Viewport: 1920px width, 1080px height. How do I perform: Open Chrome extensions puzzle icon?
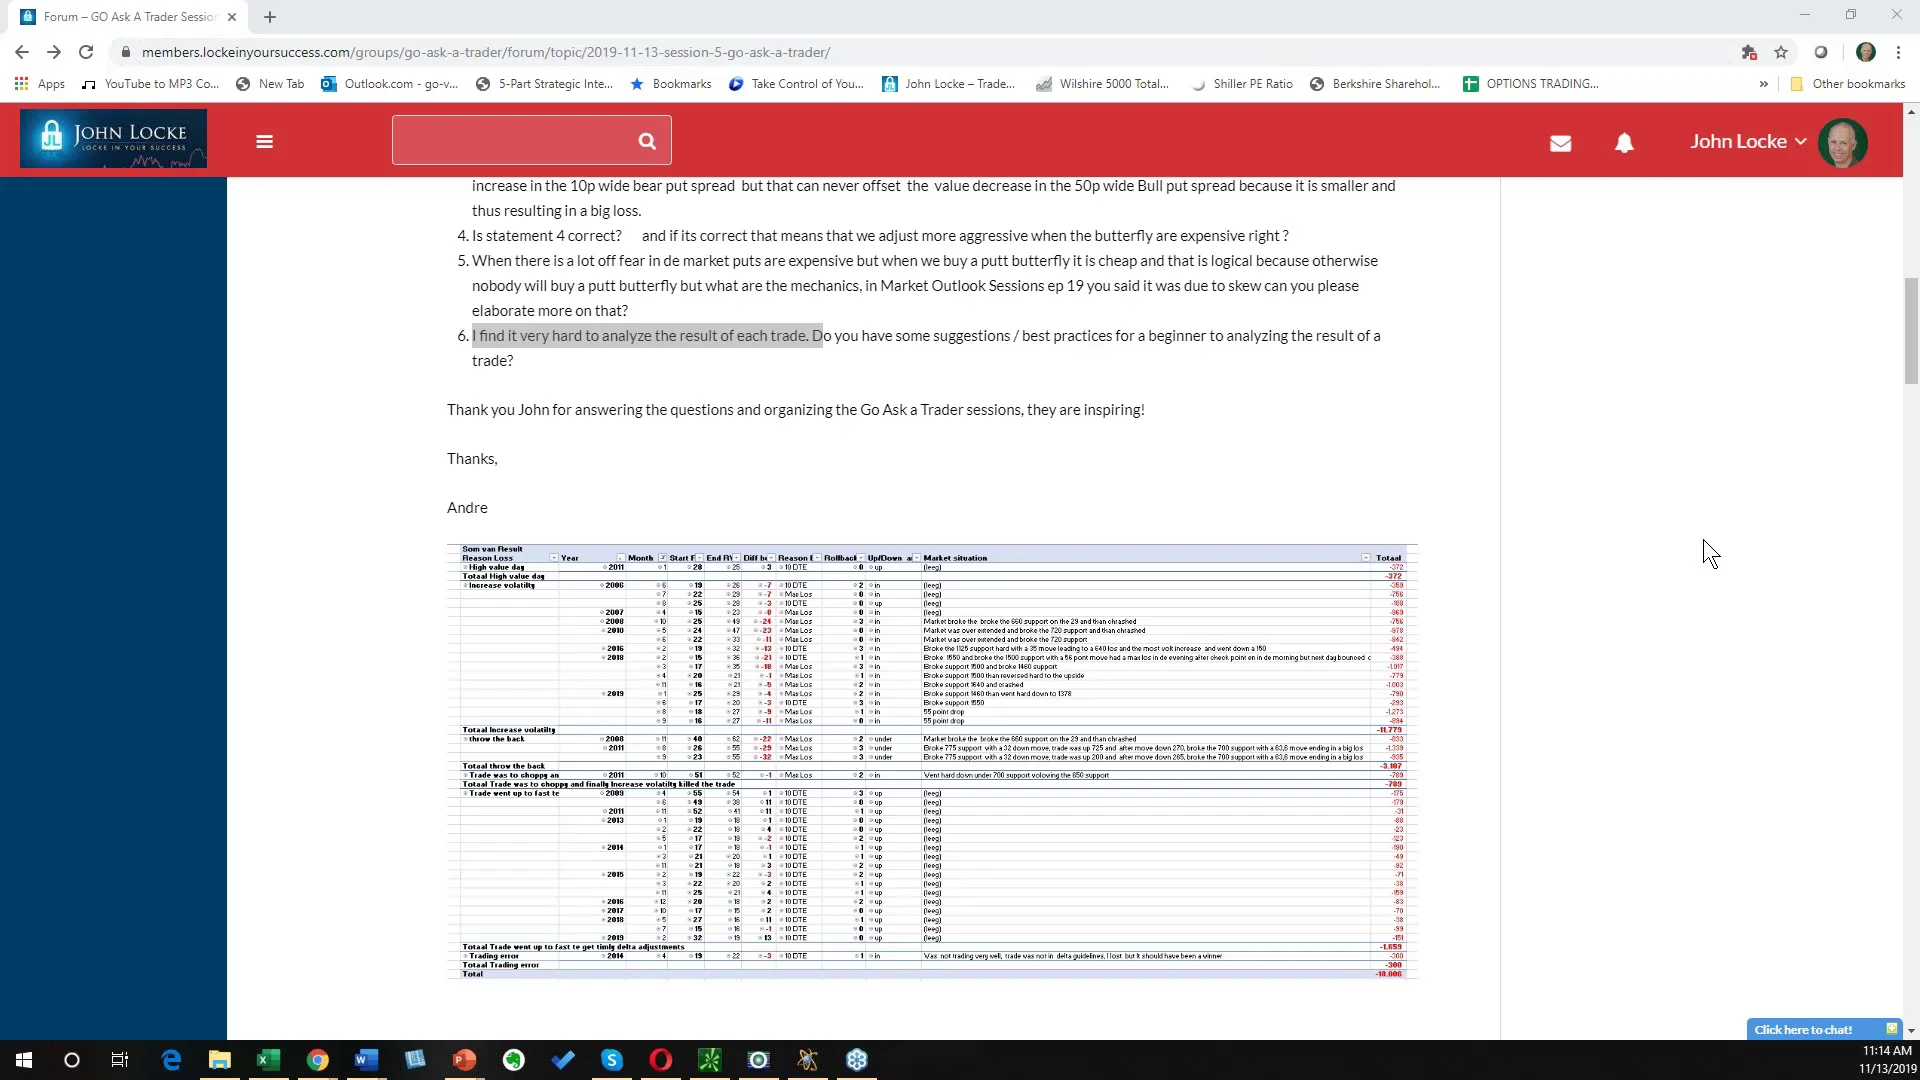click(x=1749, y=52)
